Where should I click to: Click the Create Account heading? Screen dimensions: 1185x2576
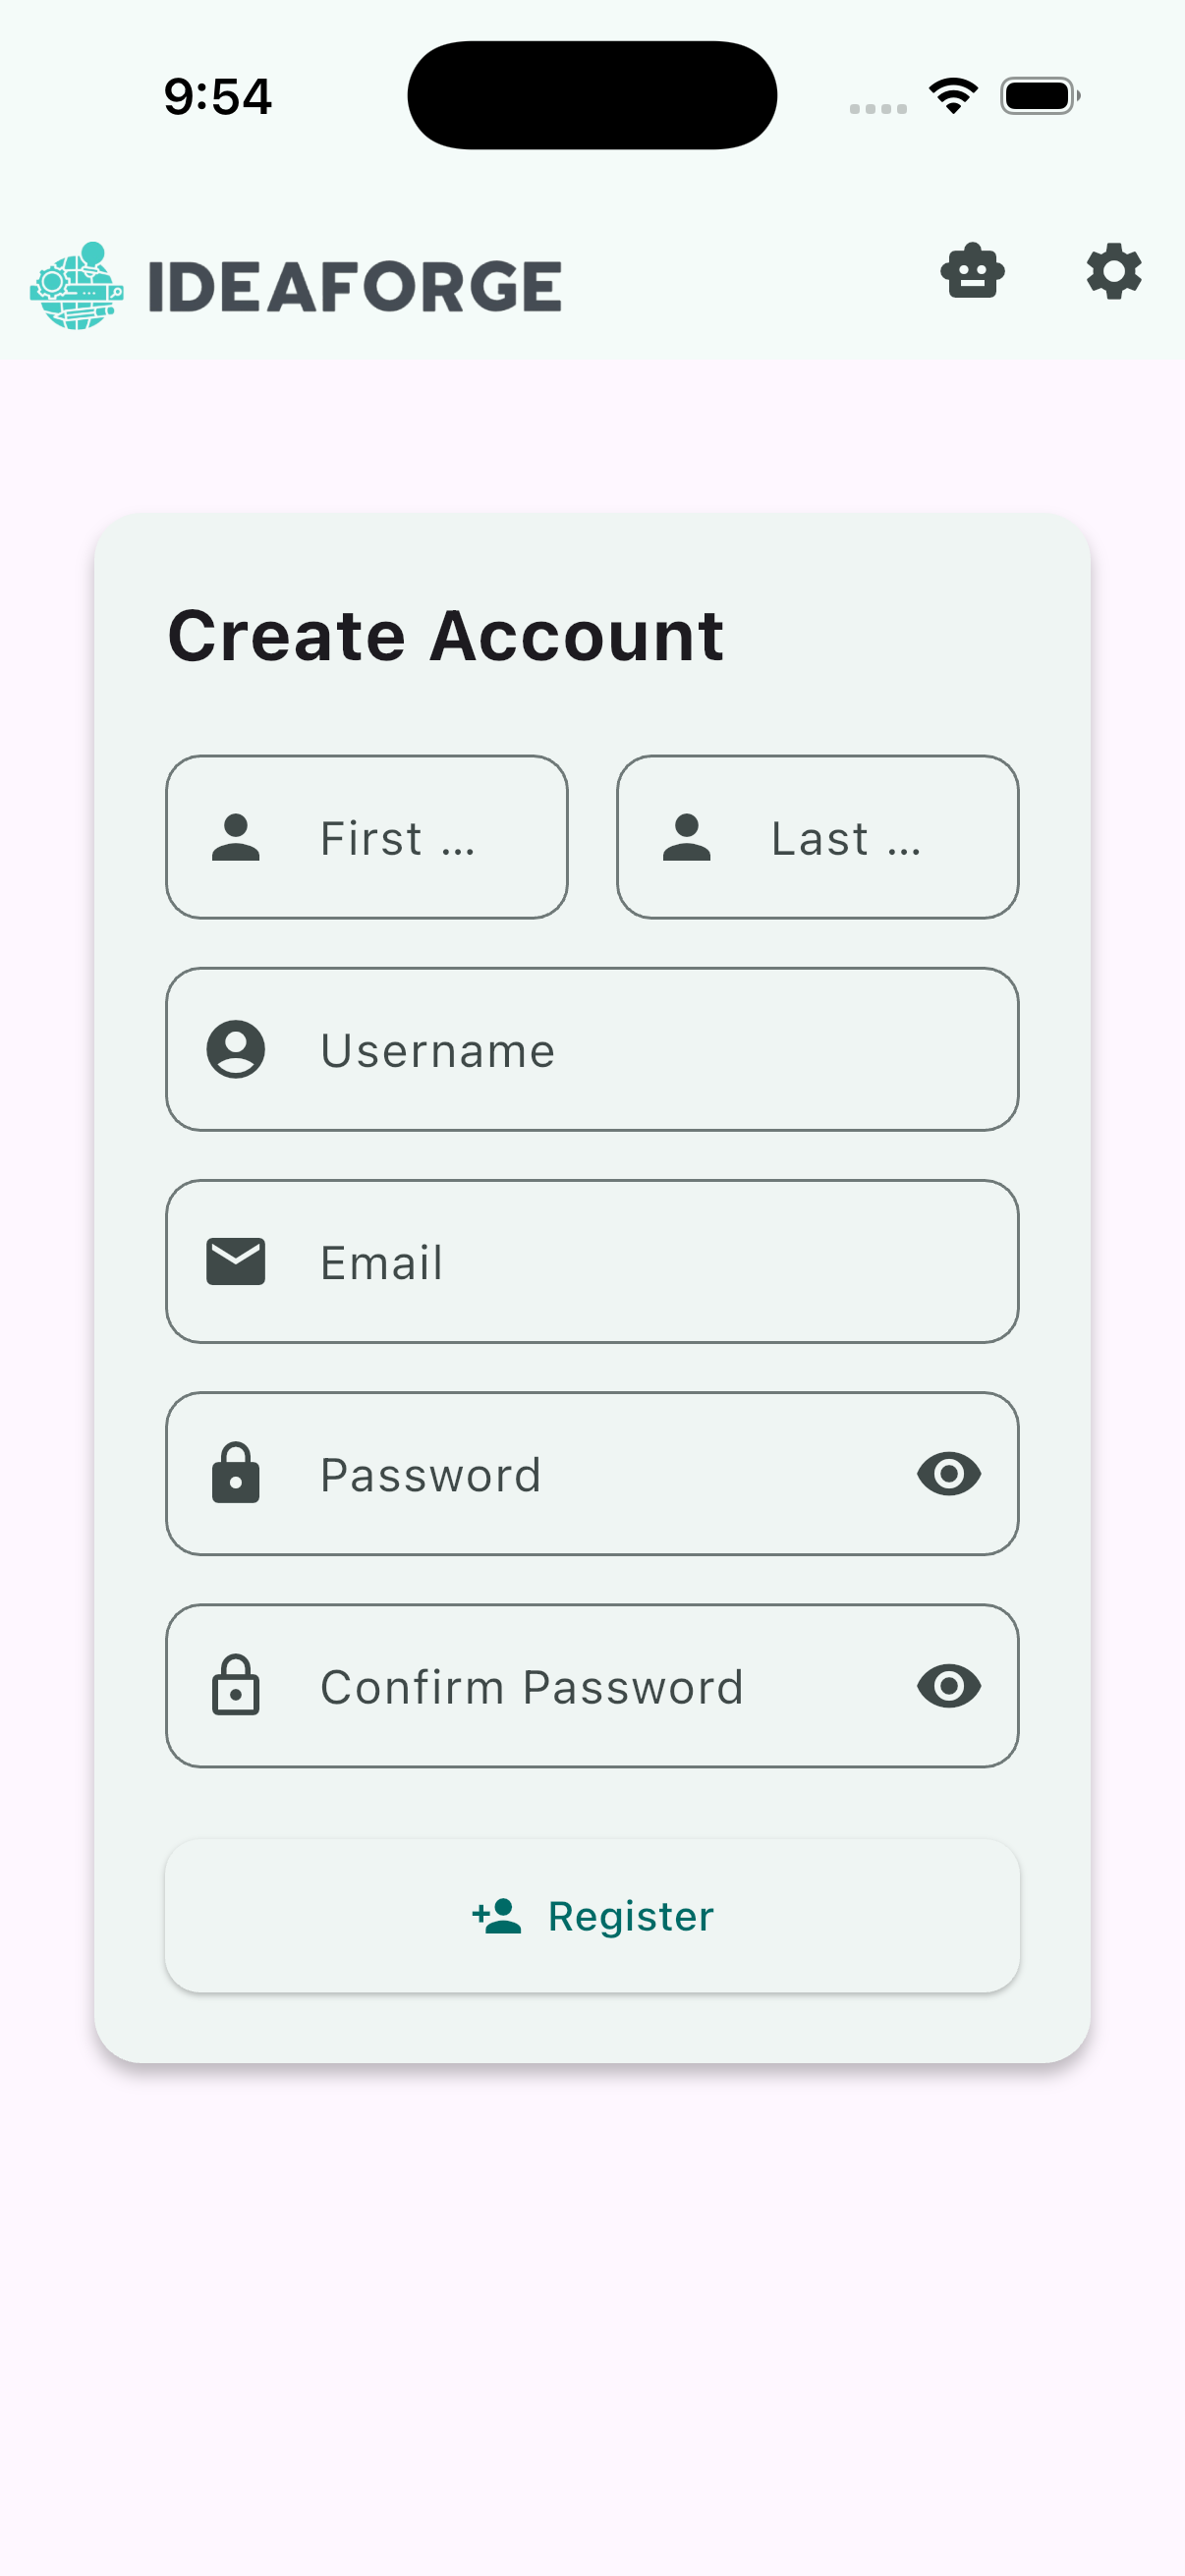[446, 634]
